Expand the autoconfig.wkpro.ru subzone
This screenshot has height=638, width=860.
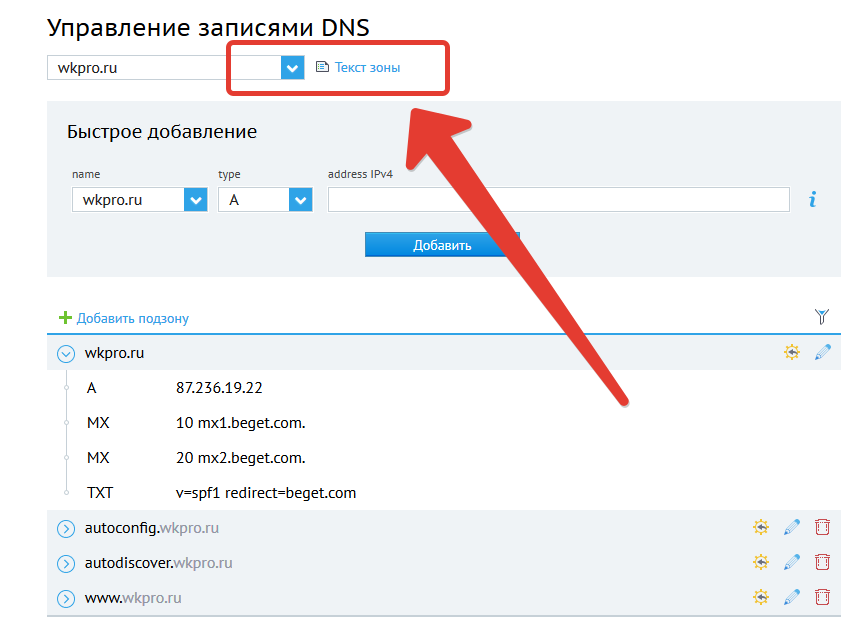(66, 529)
